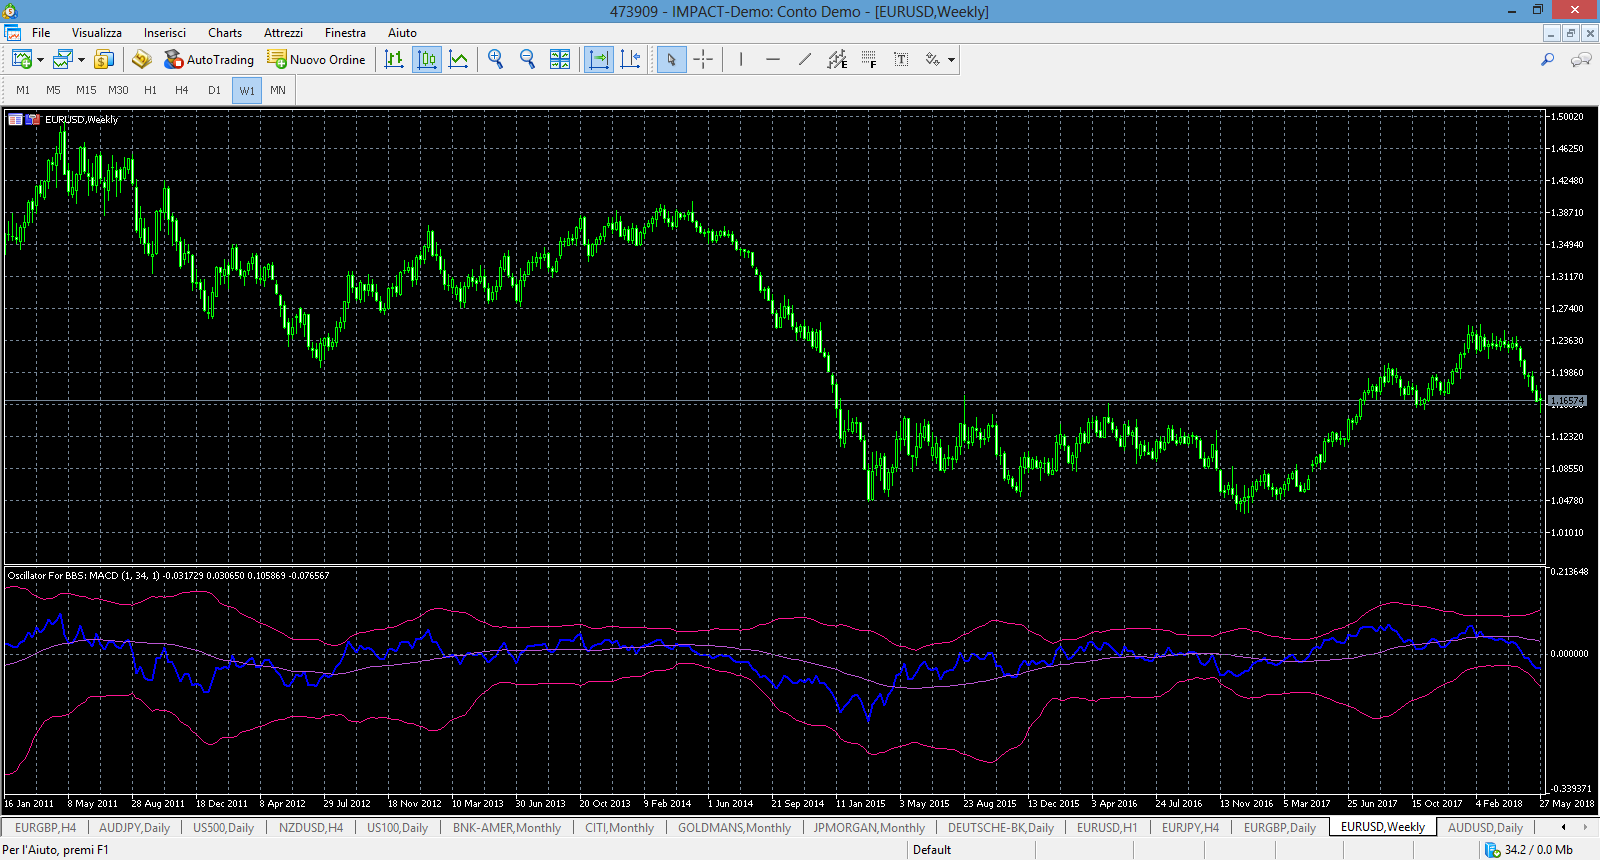Restore the inner chart window
1600x860 pixels.
1570,33
